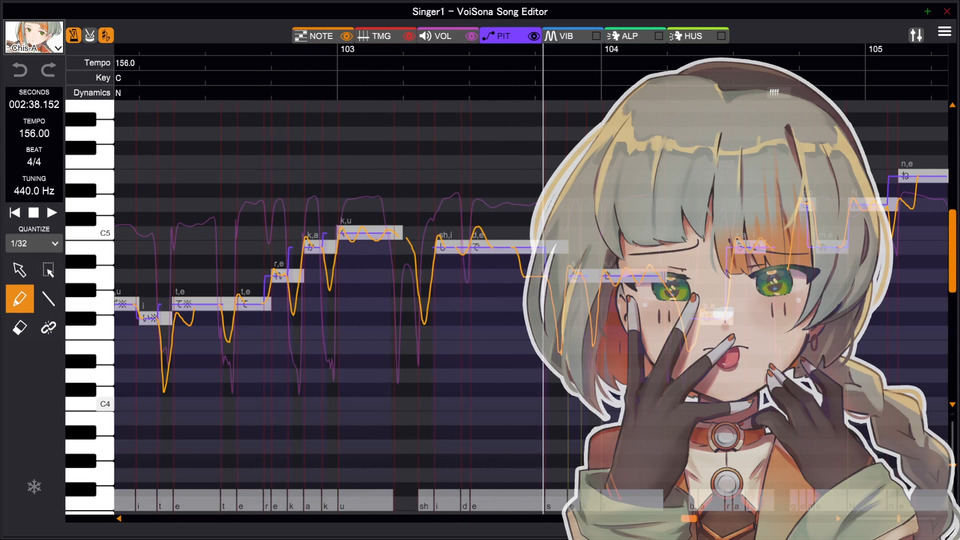This screenshot has height=540, width=960.
Task: Click the Tempo value 156.0 in track header
Action: tap(125, 63)
